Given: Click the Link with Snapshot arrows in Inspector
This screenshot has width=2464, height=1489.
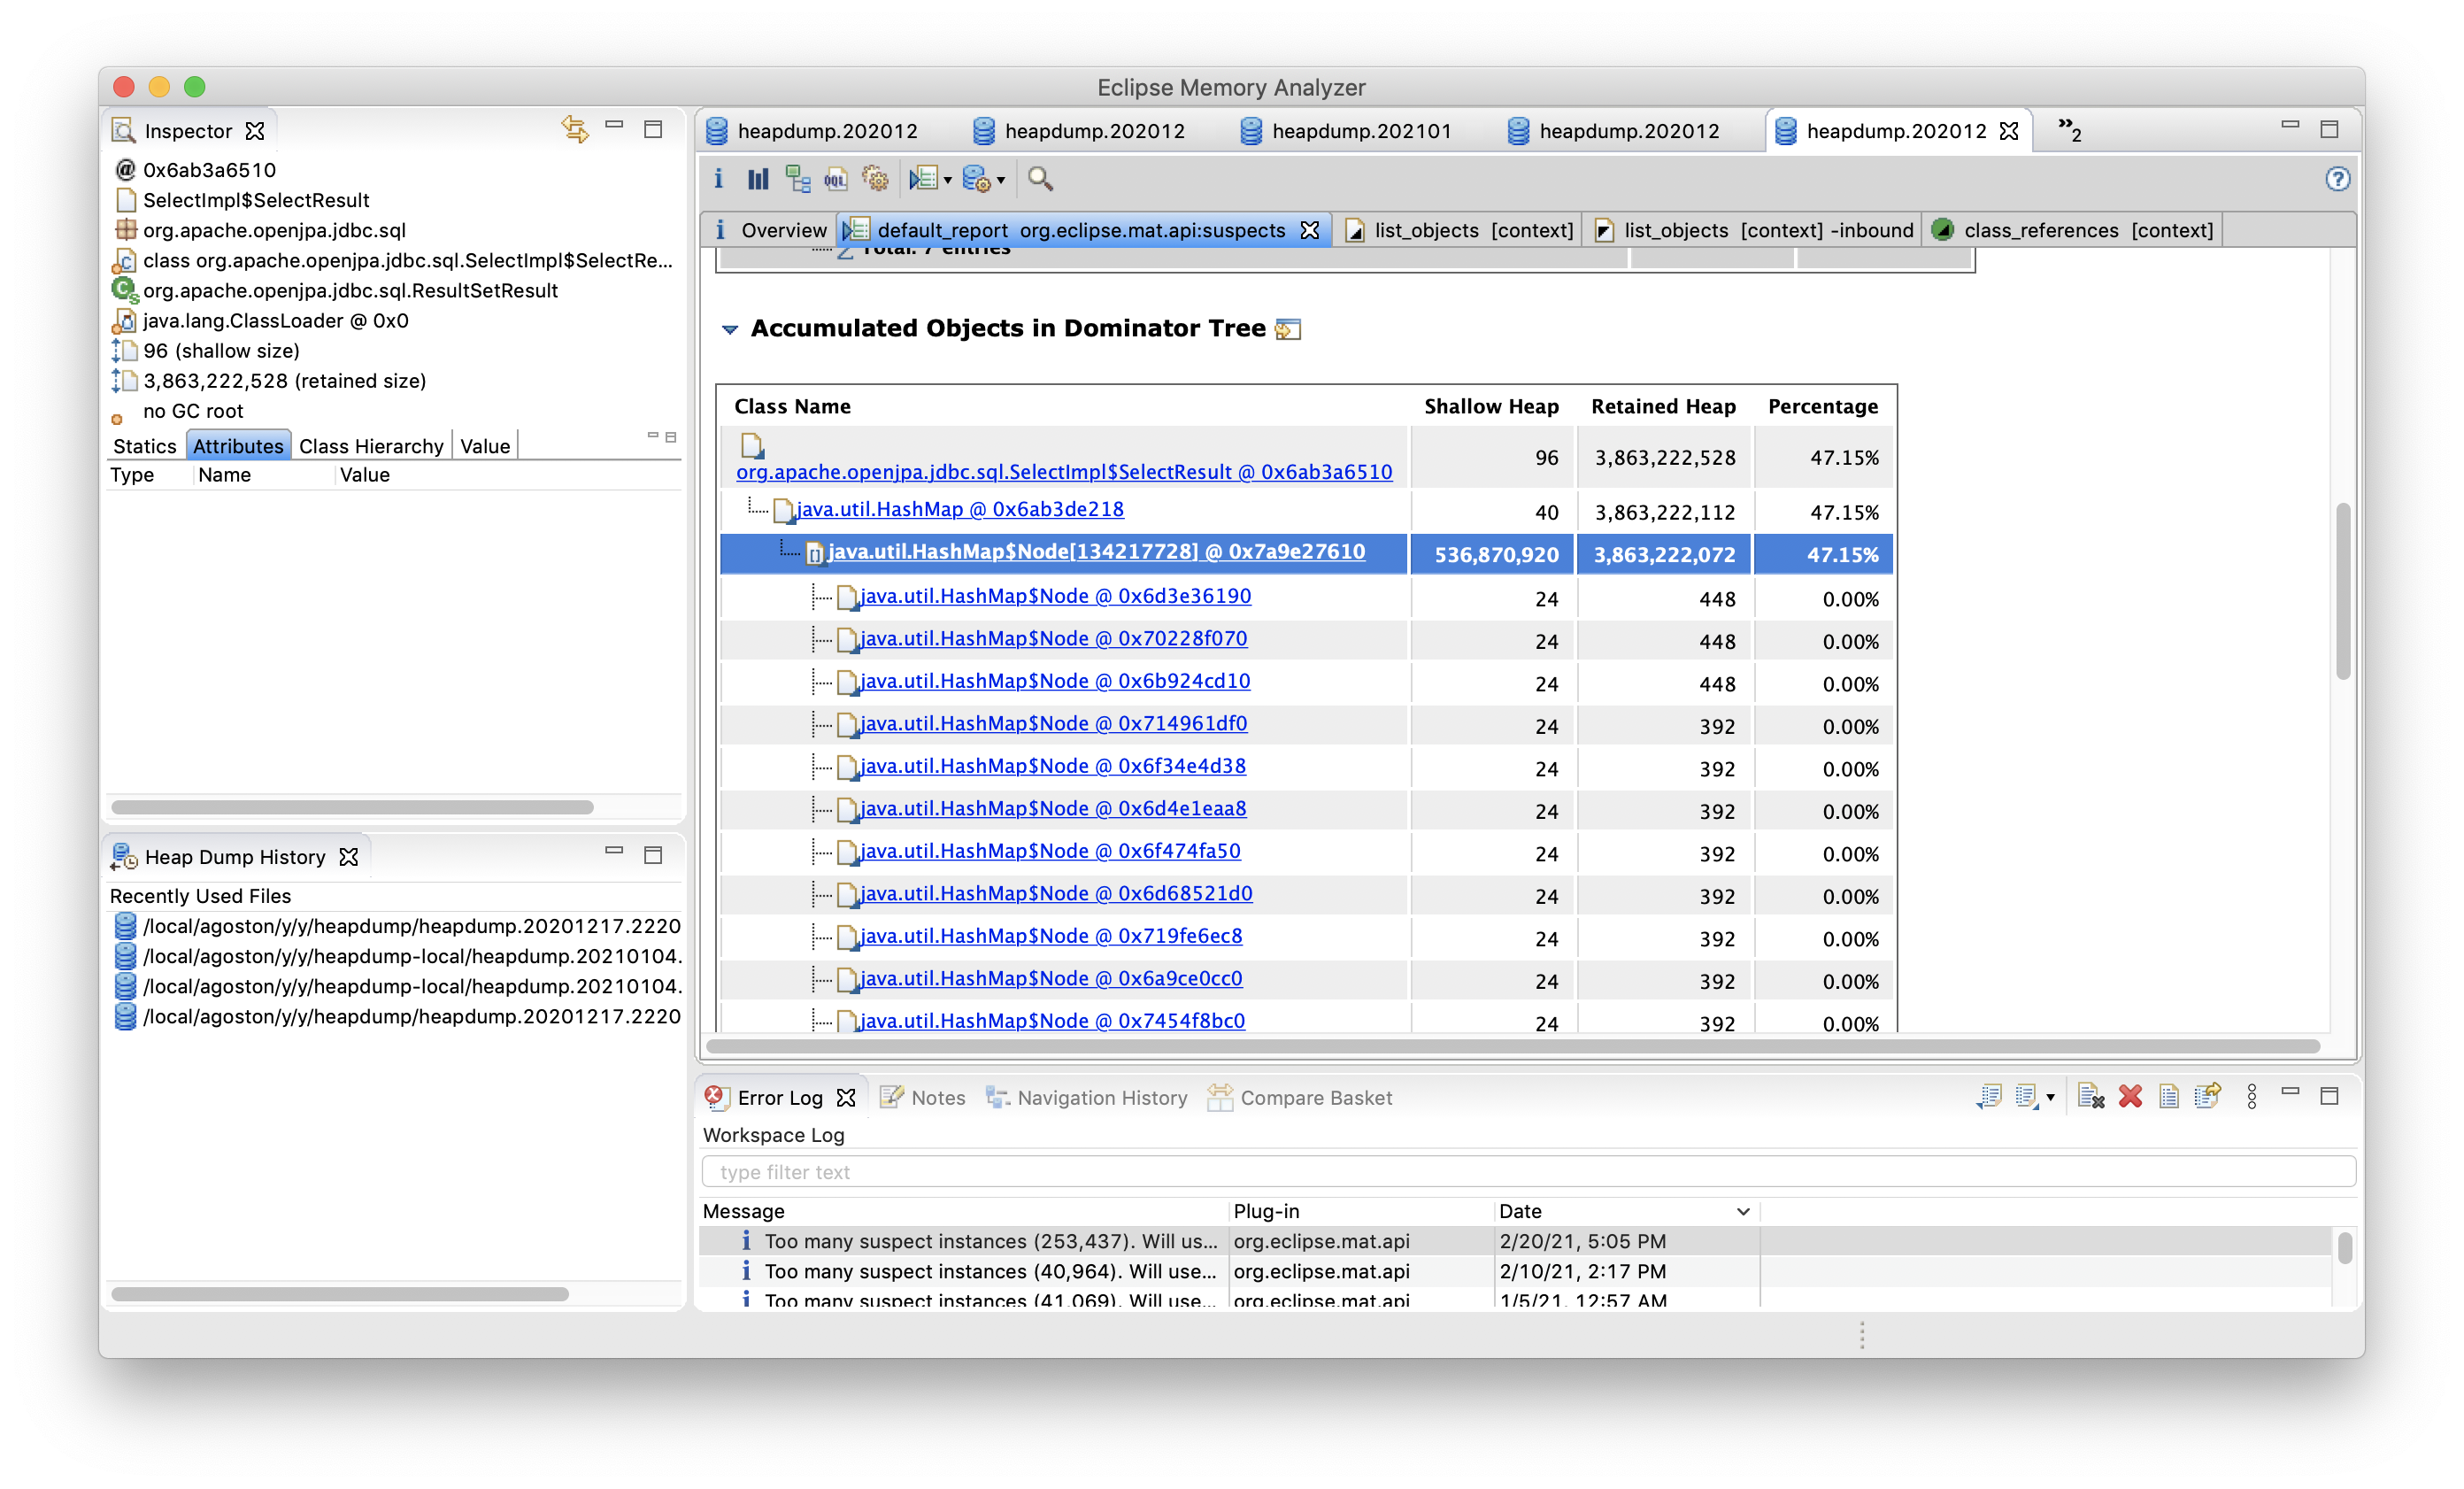Looking at the screenshot, I should [x=575, y=129].
